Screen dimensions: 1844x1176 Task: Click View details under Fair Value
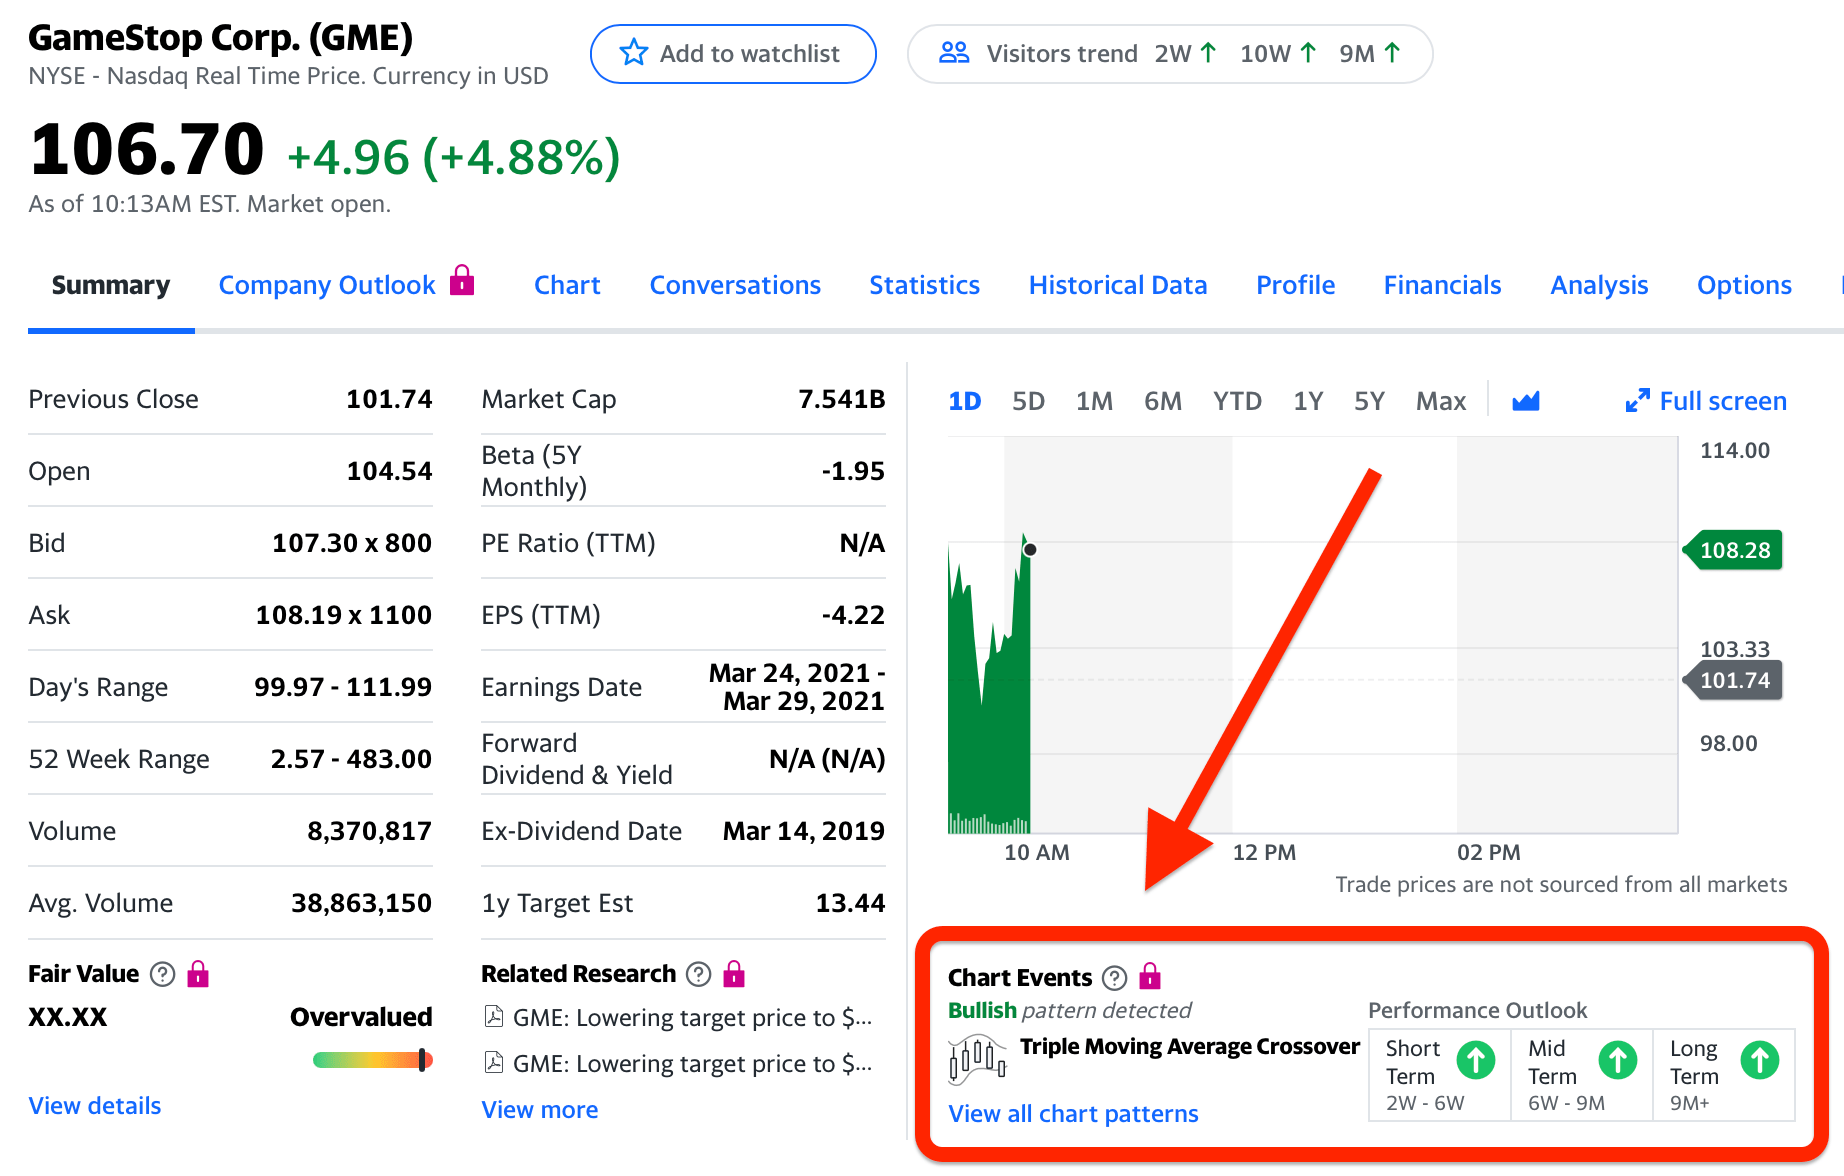[x=95, y=1106]
